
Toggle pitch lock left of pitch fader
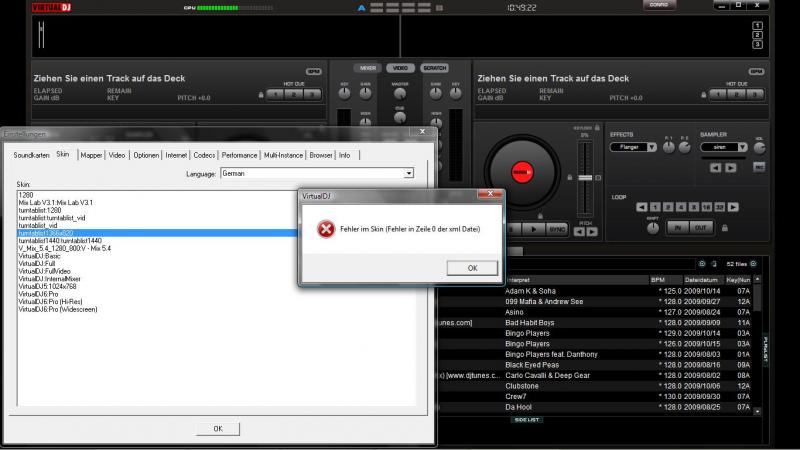(x=570, y=177)
